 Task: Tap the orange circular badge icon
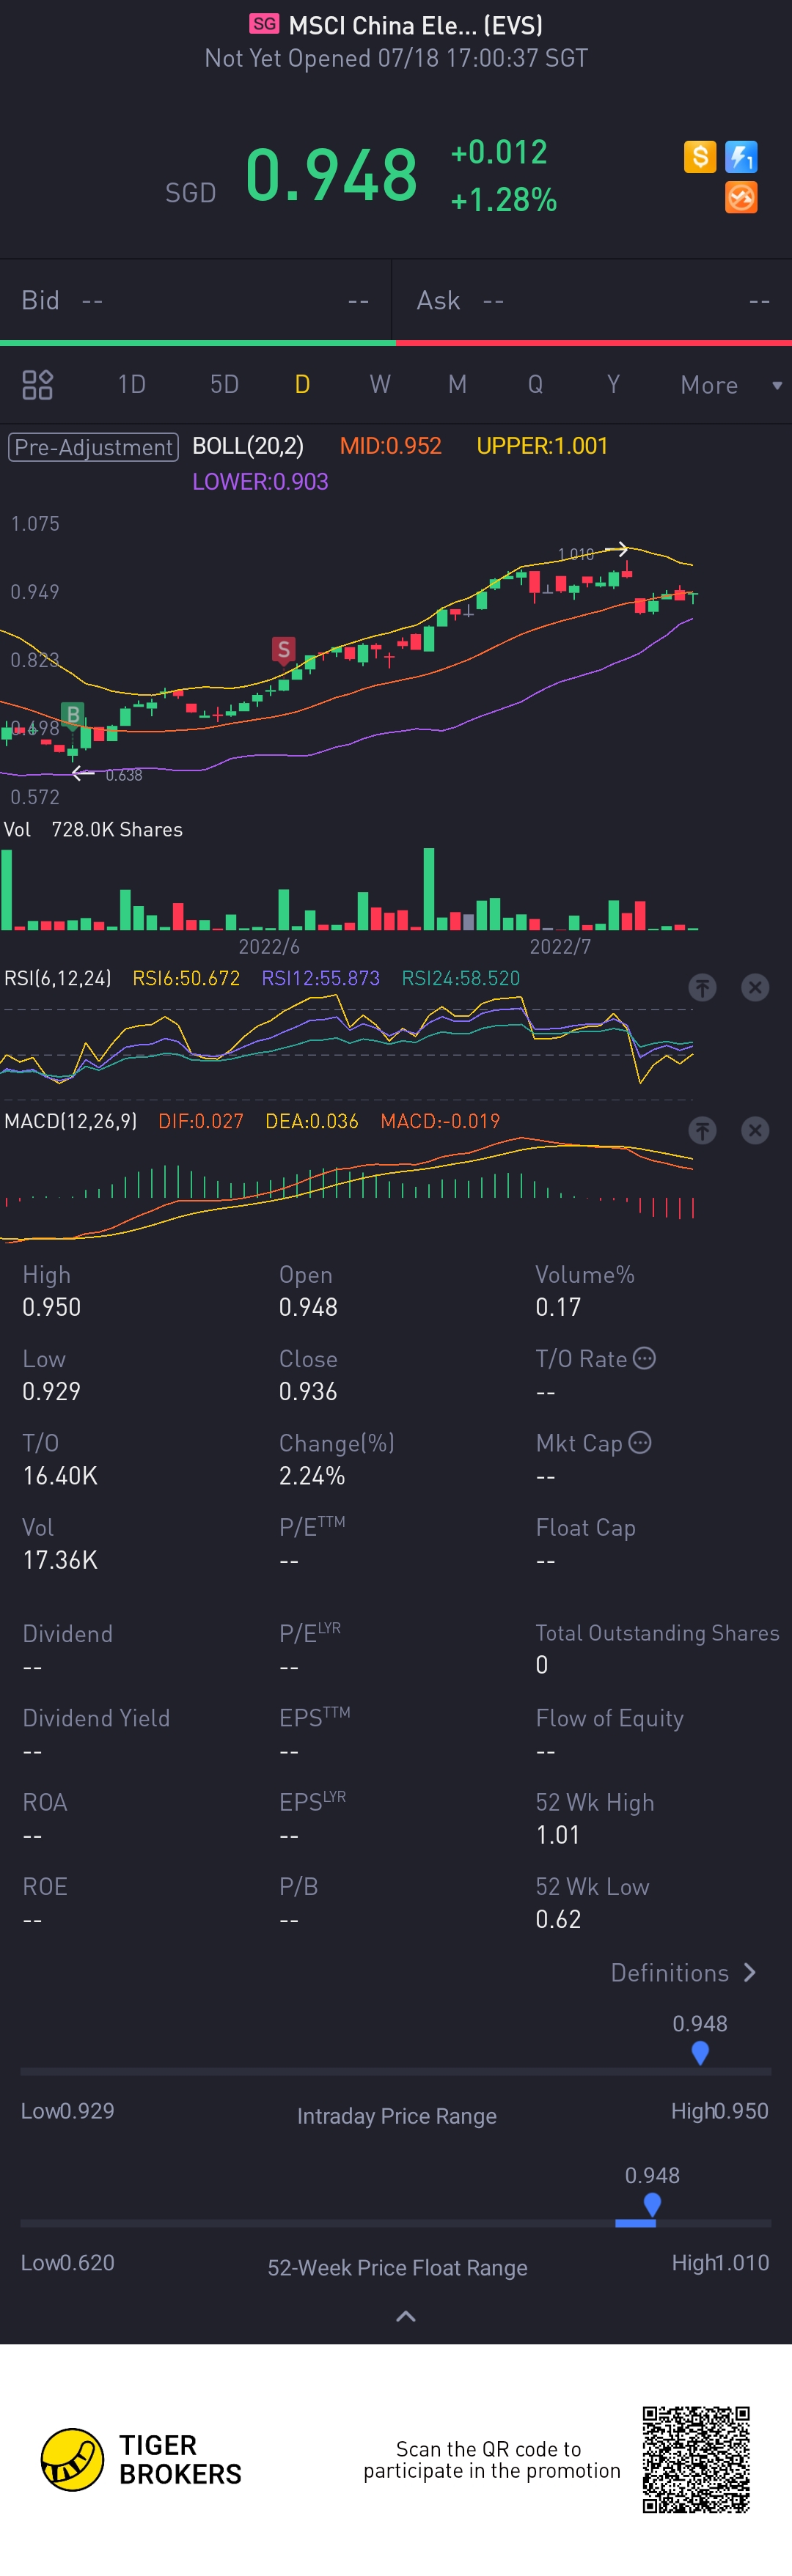click(741, 198)
